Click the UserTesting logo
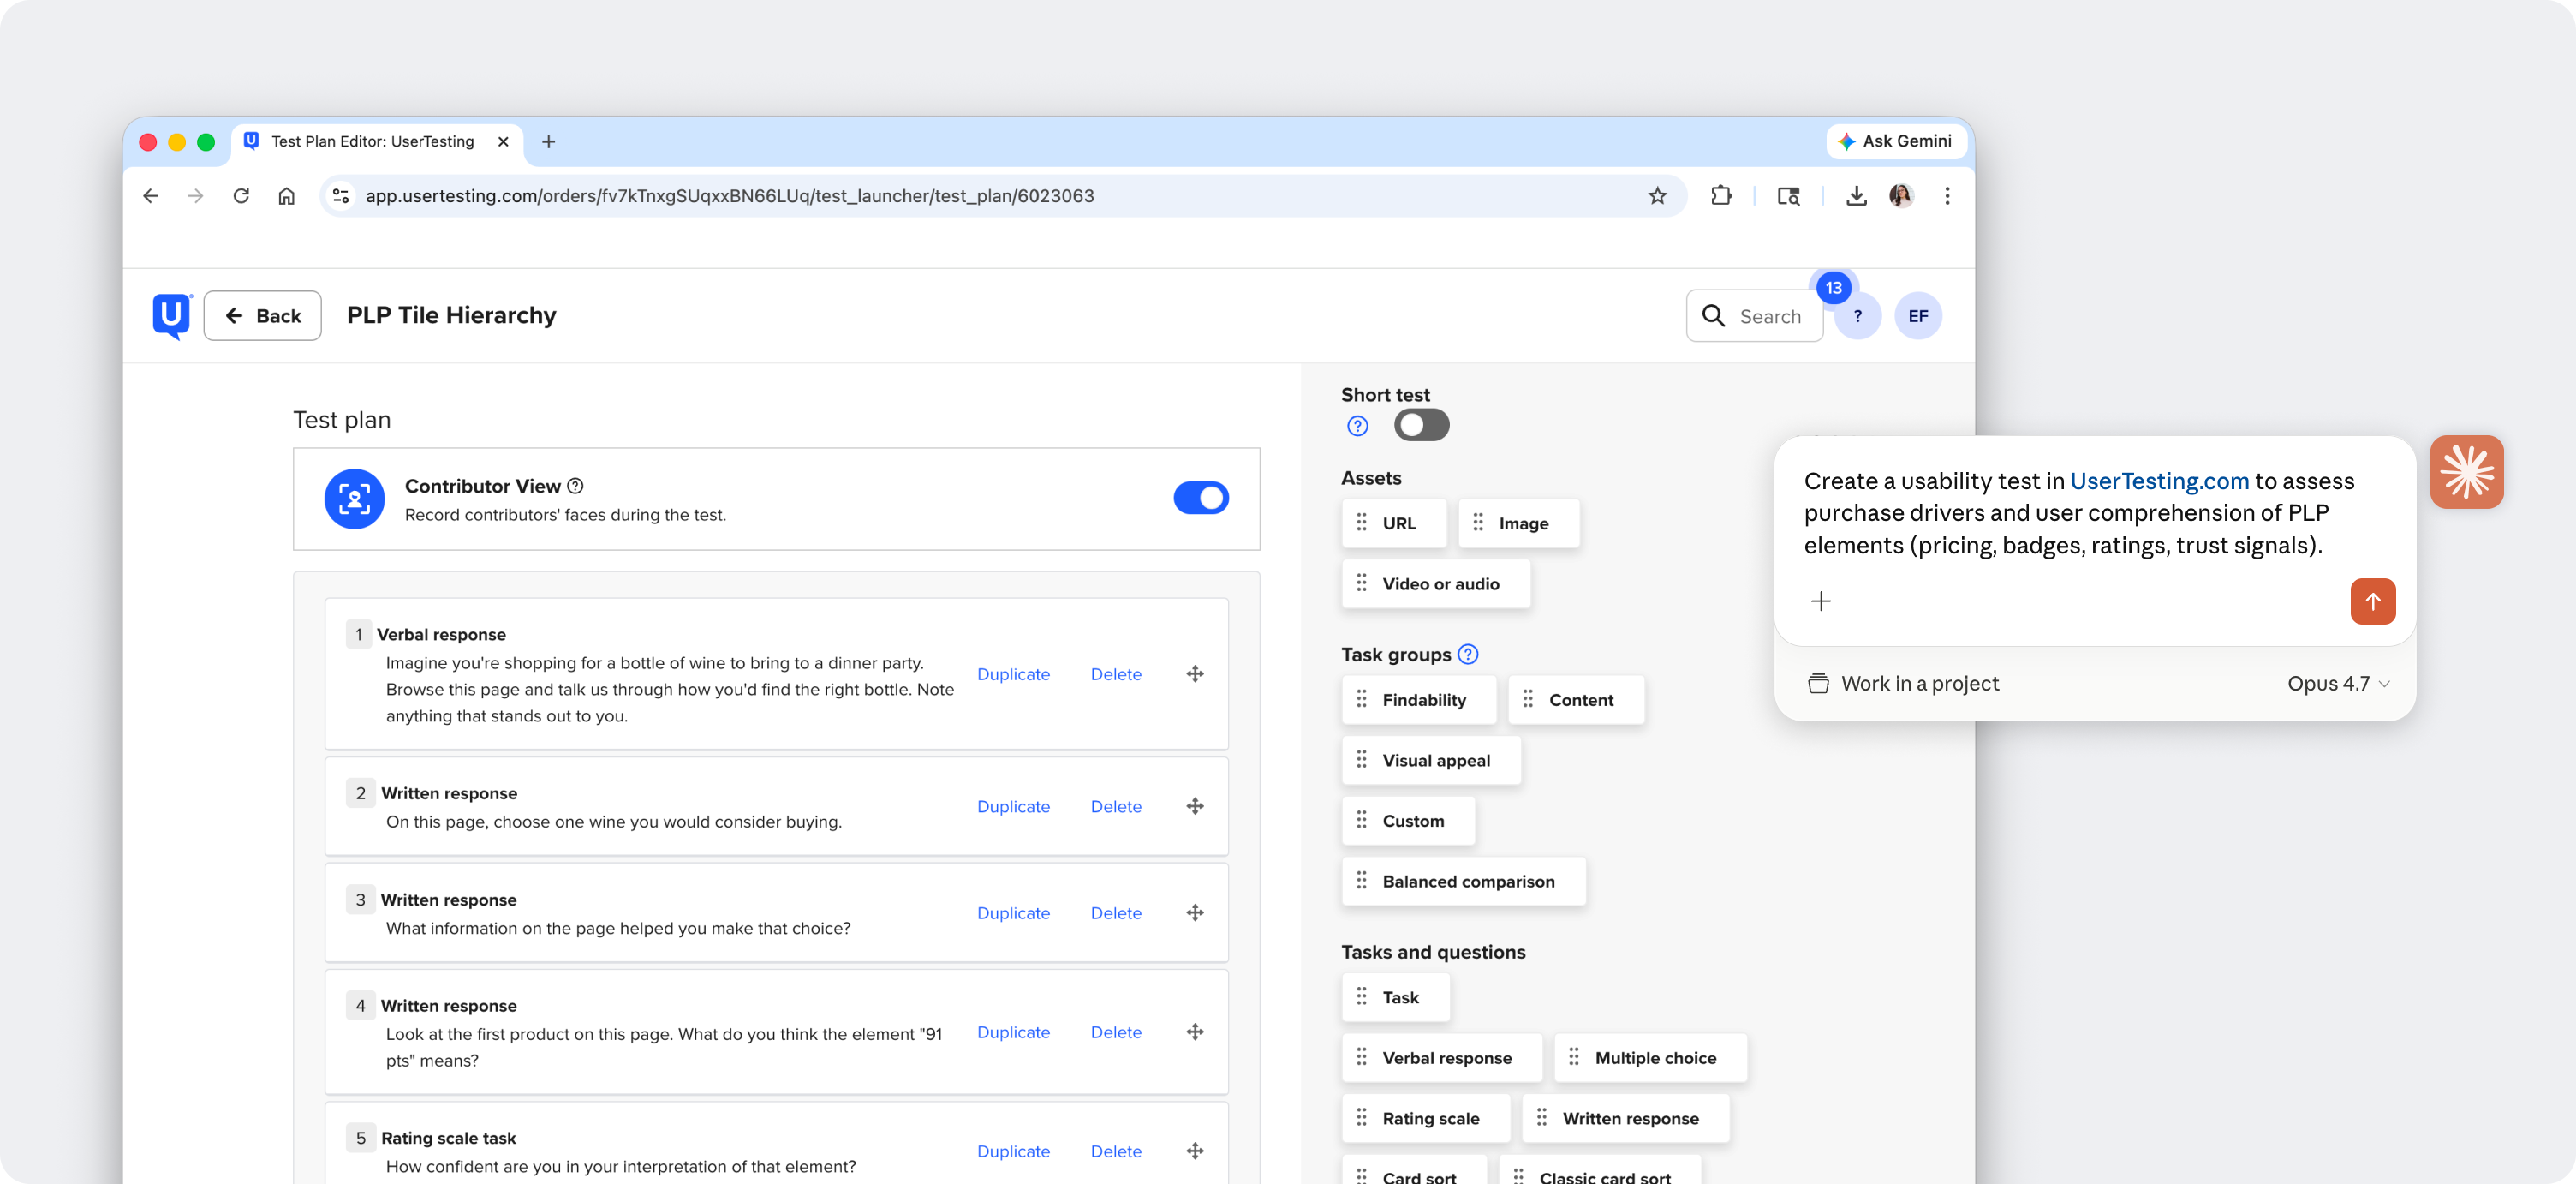 (172, 316)
